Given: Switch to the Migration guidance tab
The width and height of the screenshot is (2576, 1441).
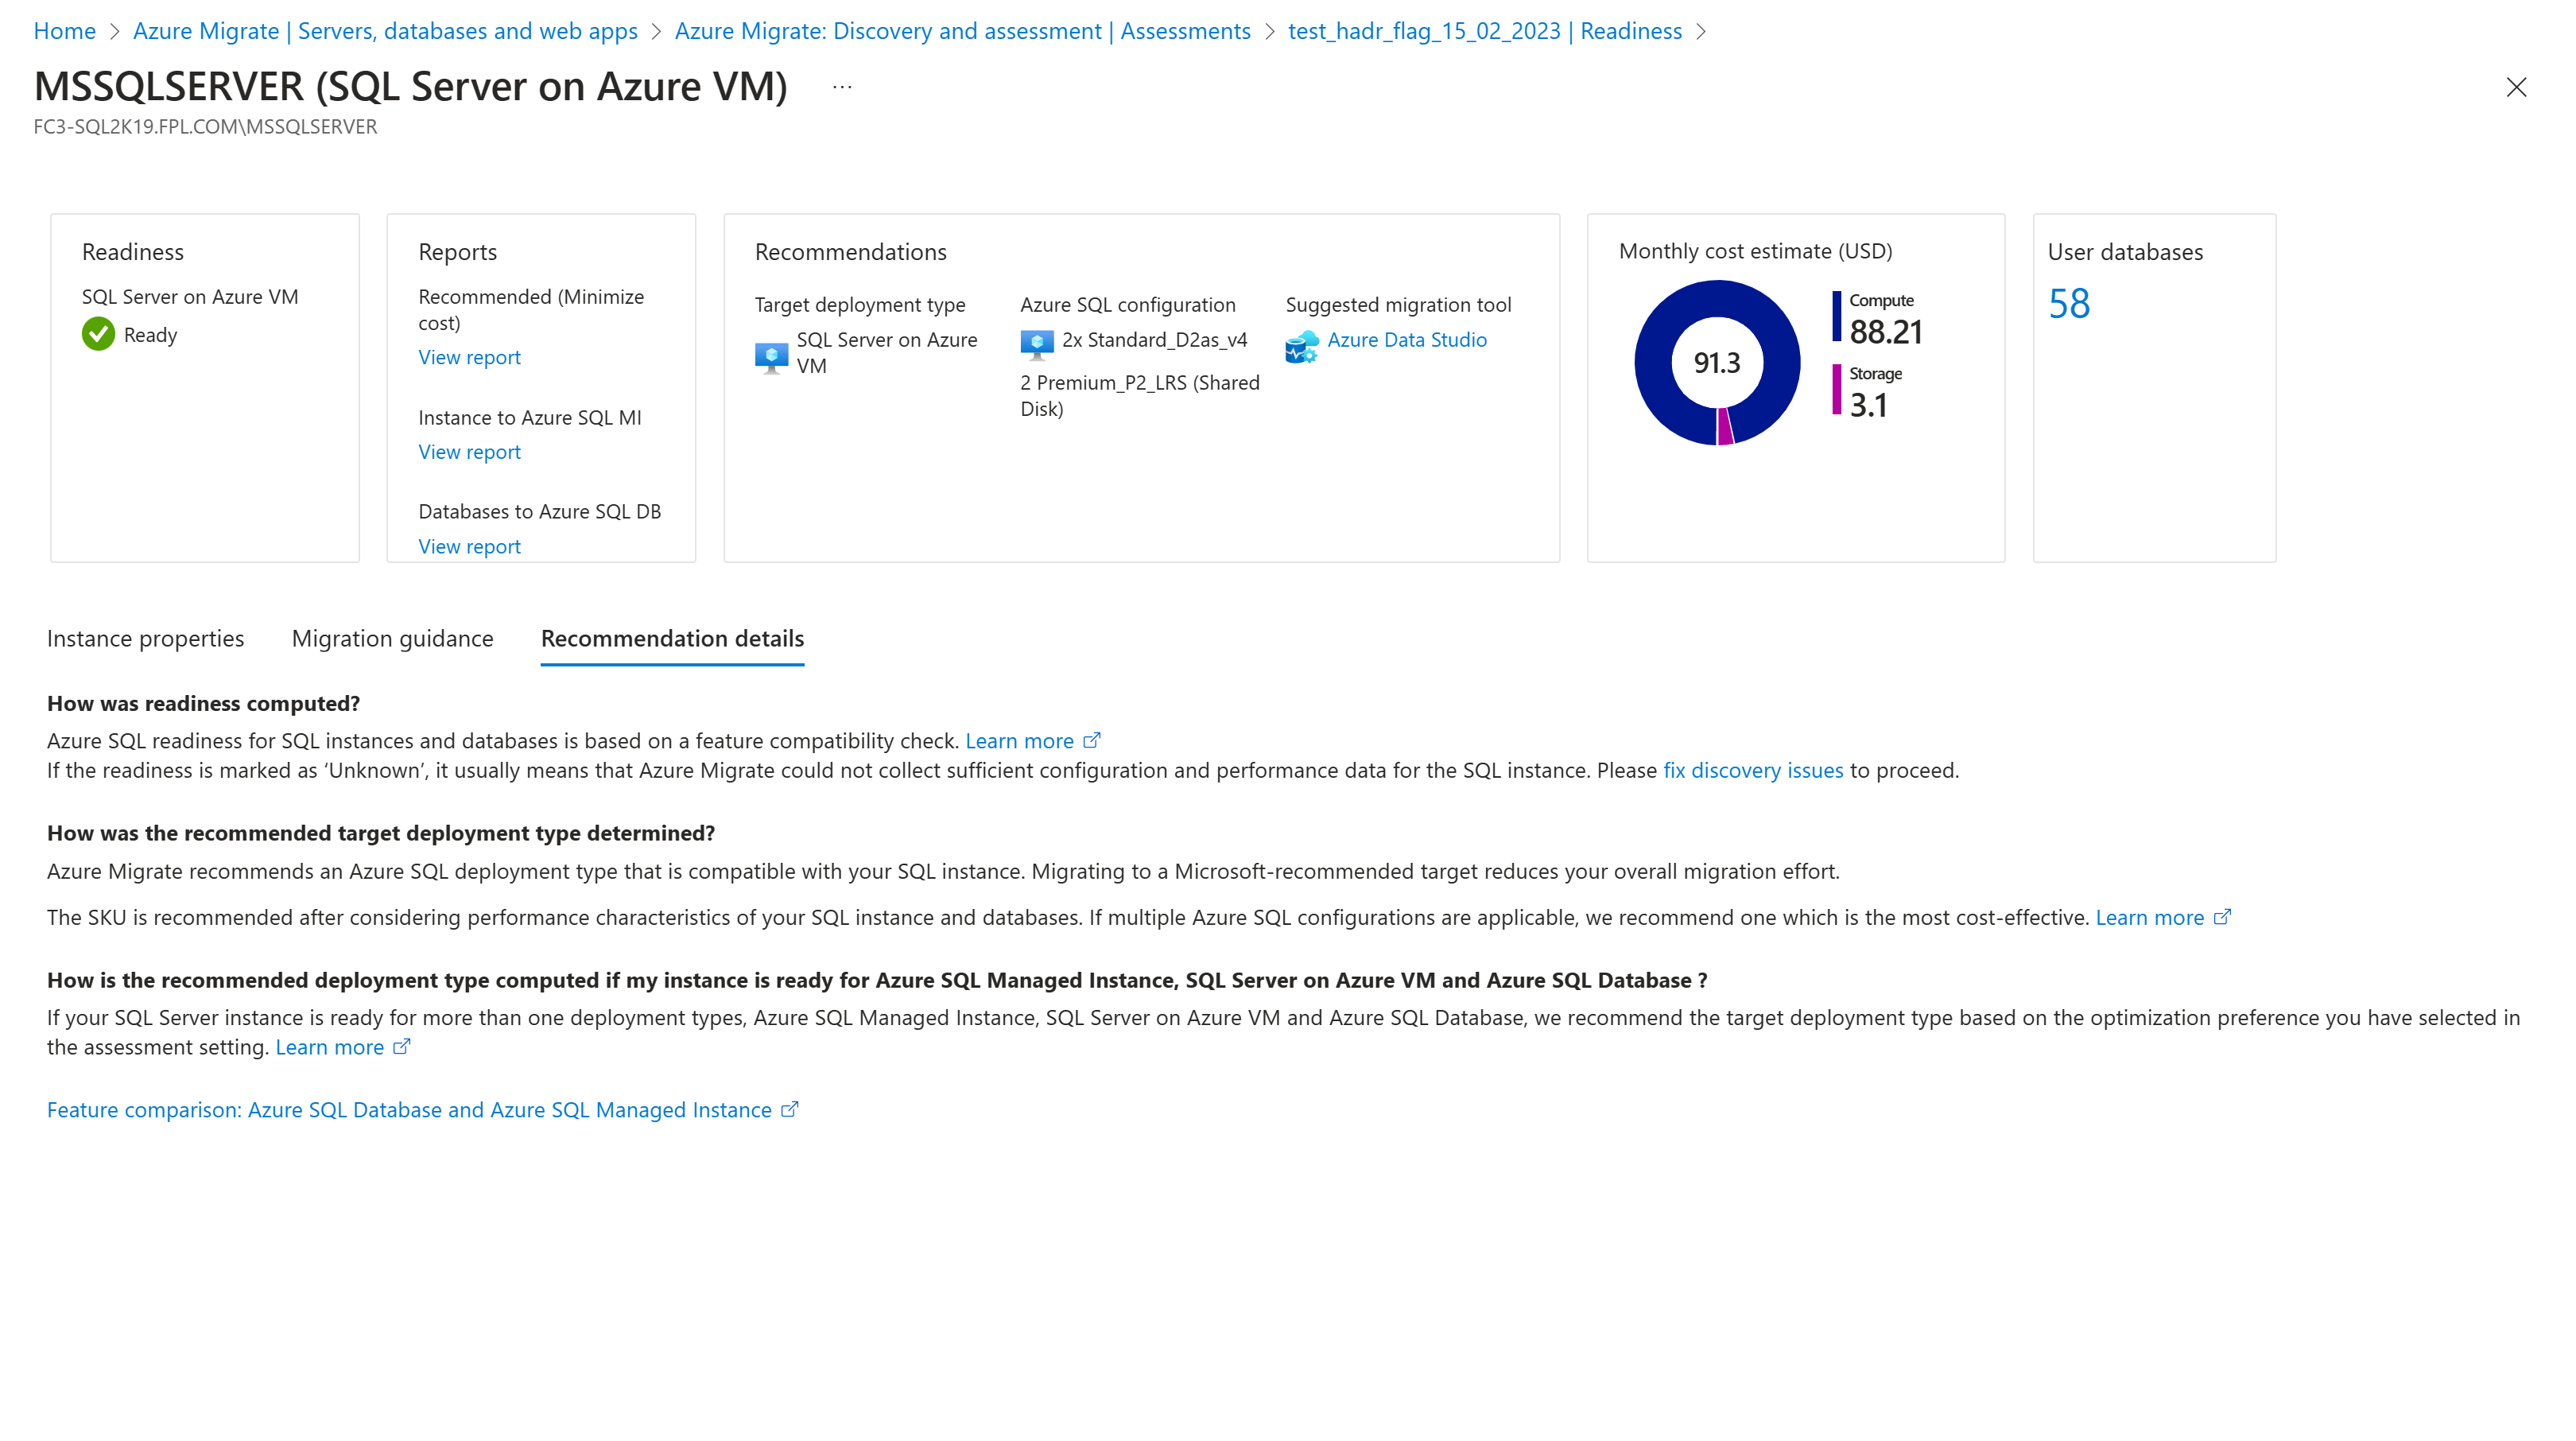Looking at the screenshot, I should tap(393, 637).
